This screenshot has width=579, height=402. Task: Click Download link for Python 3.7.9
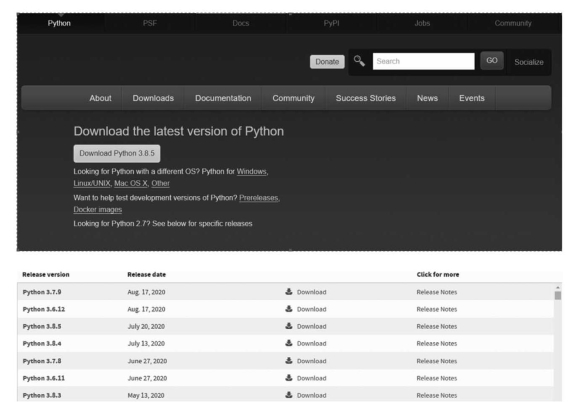pos(311,292)
